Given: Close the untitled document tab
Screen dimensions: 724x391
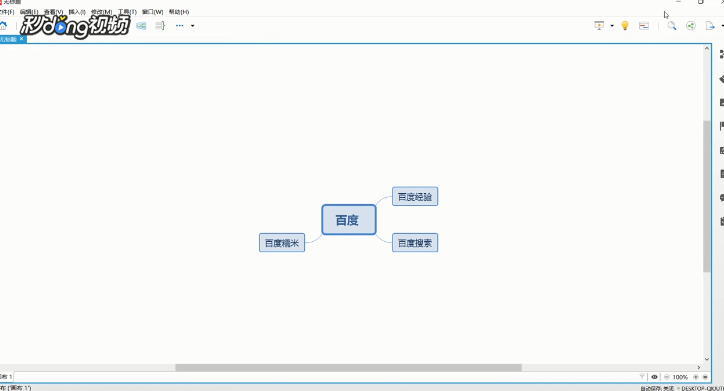Looking at the screenshot, I should point(21,39).
